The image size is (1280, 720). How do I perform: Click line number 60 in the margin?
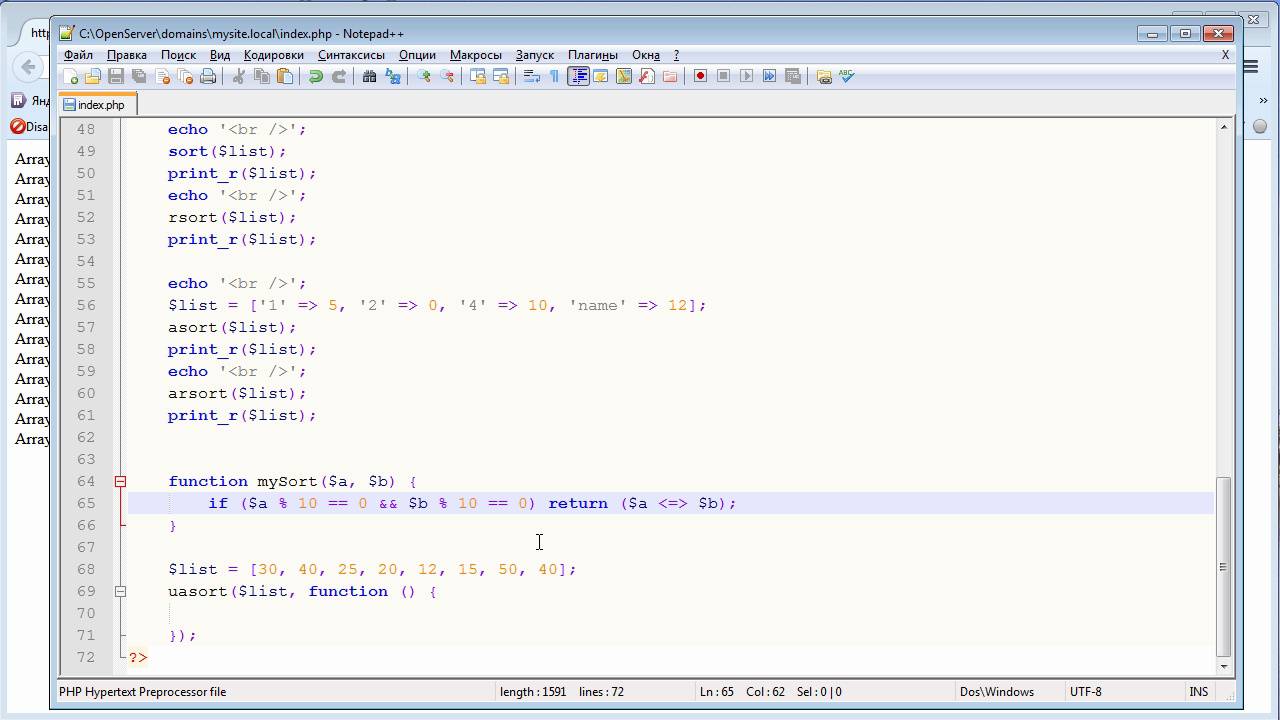tap(85, 393)
